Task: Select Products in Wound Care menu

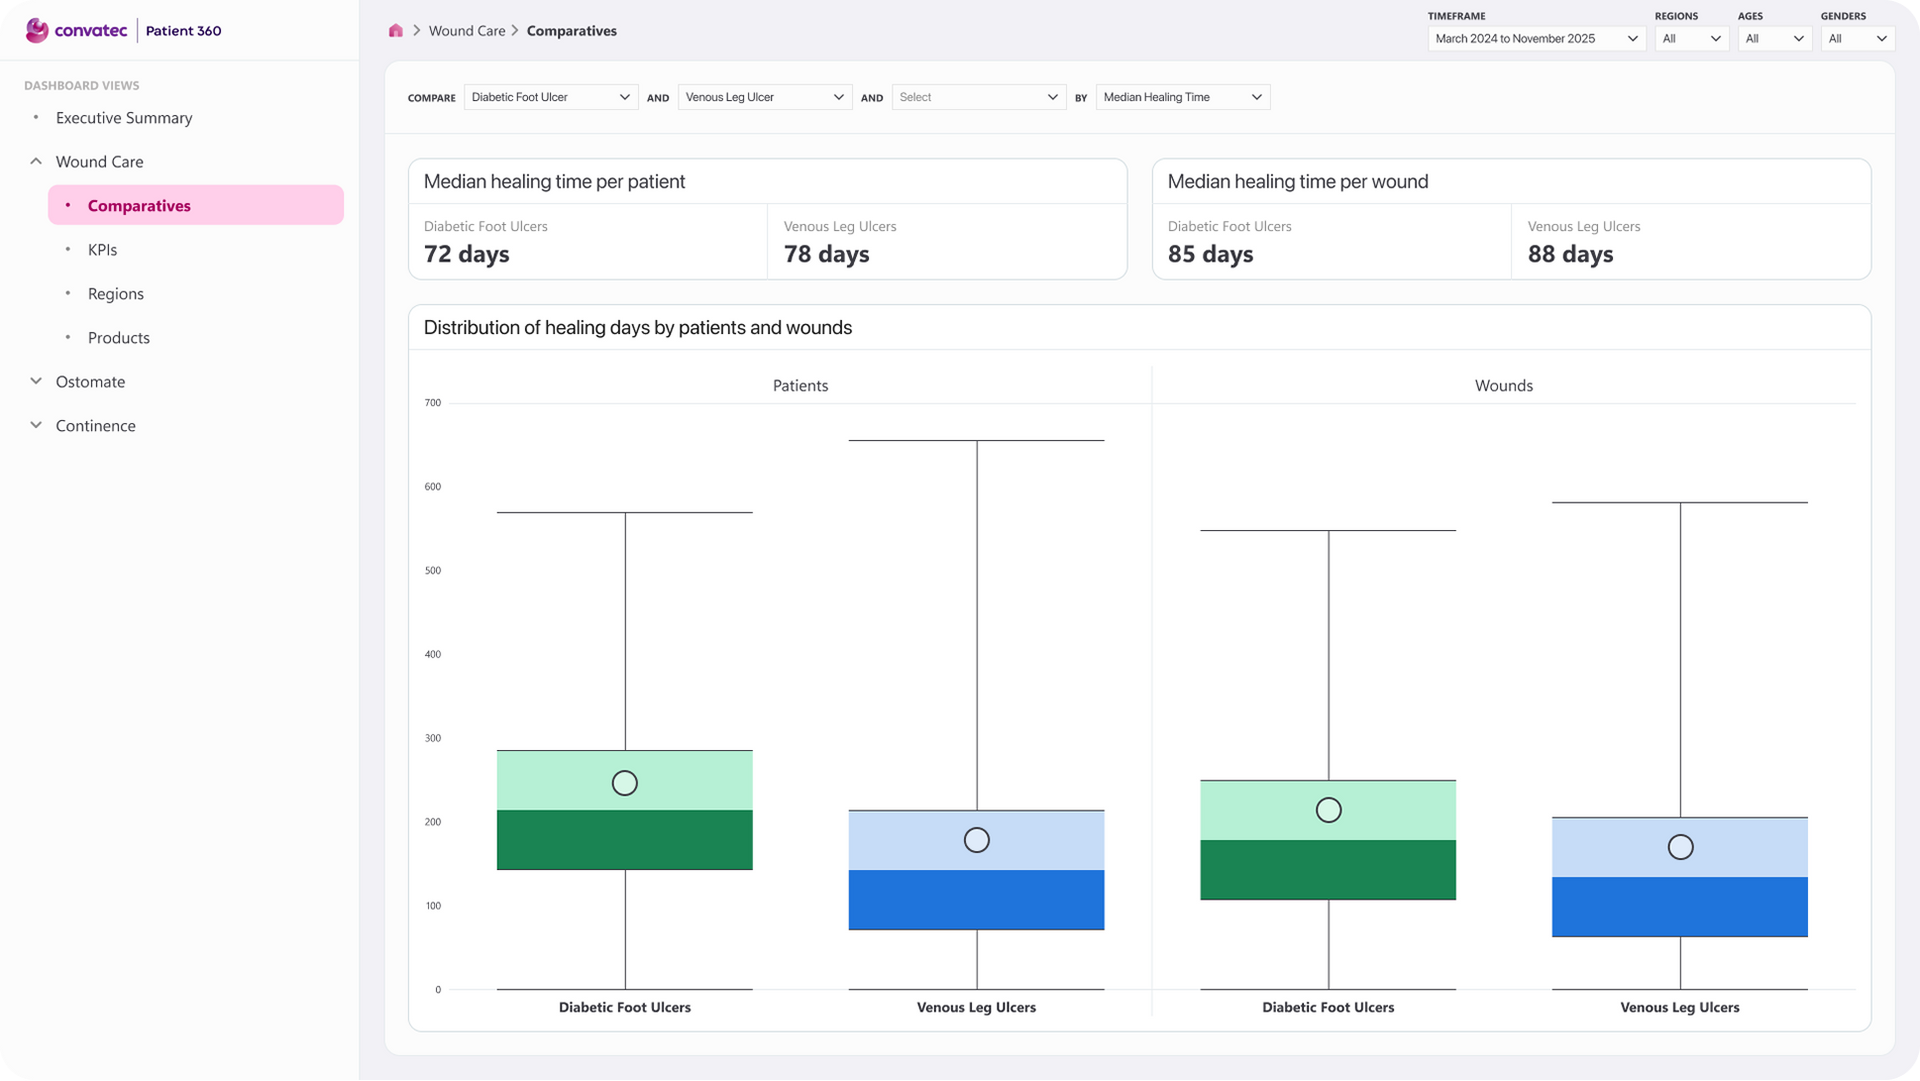Action: 119,338
